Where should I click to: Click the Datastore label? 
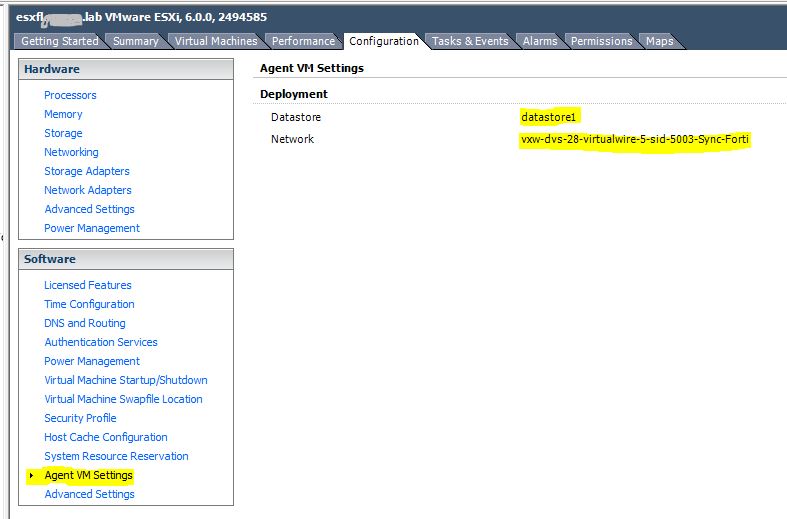[x=296, y=117]
